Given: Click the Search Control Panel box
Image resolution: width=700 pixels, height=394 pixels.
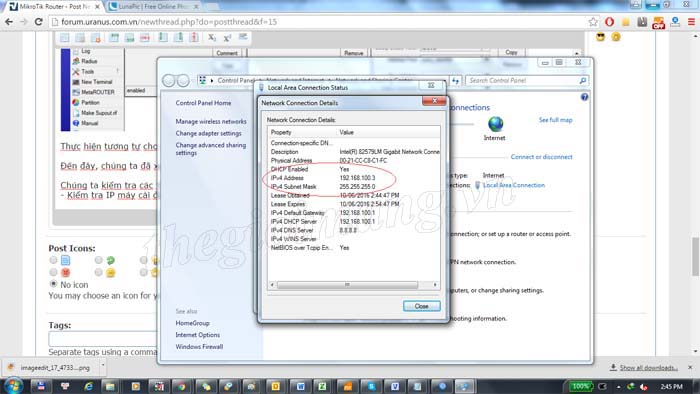Looking at the screenshot, I should pos(526,81).
